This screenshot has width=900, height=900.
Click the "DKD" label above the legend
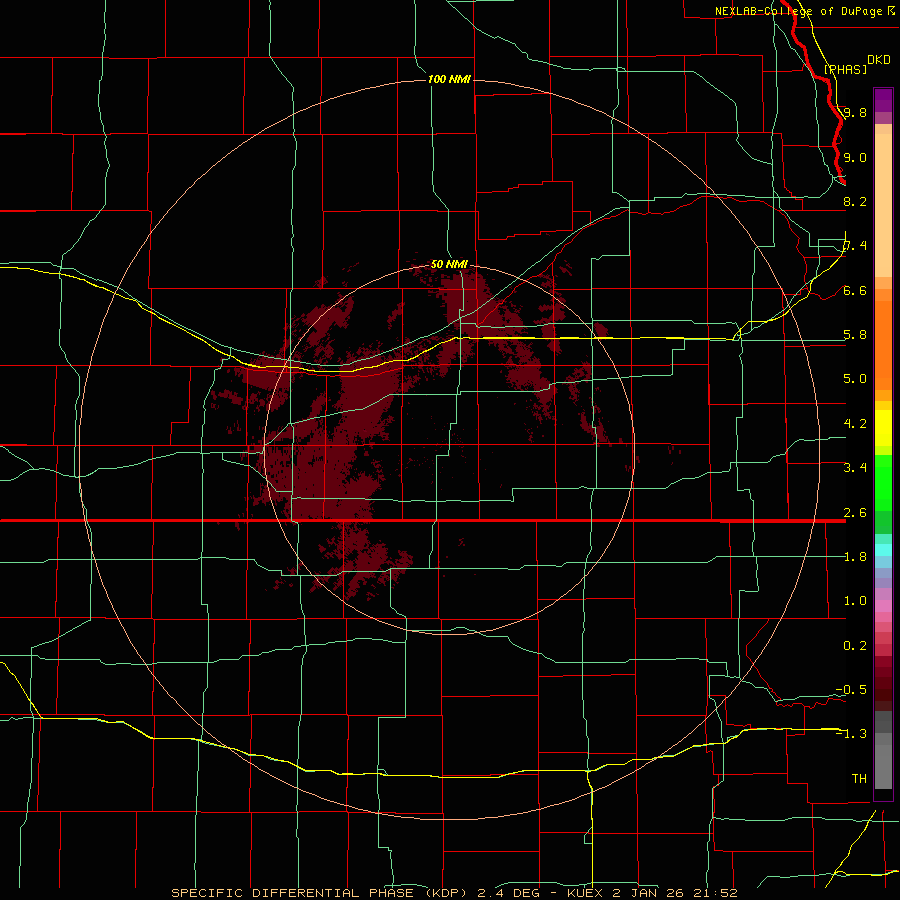[x=878, y=60]
